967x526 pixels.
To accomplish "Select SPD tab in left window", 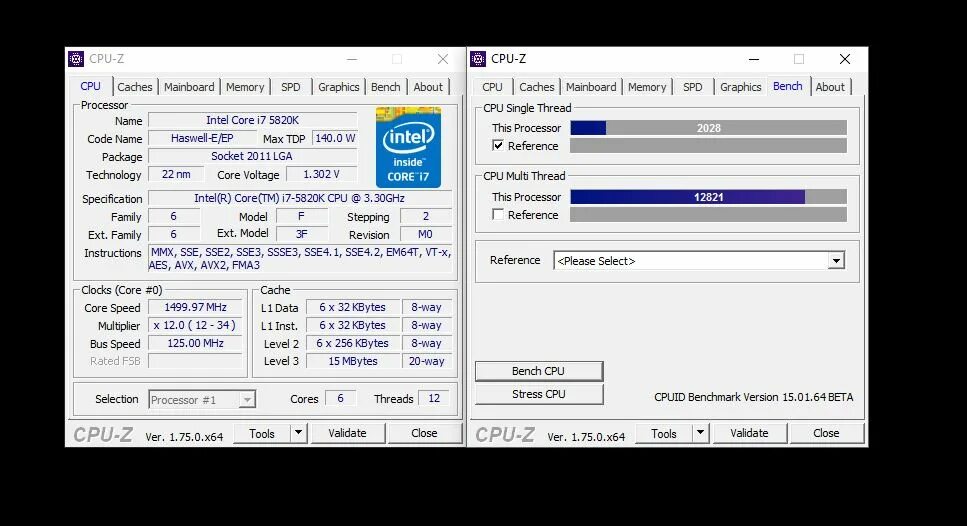I will (x=290, y=87).
